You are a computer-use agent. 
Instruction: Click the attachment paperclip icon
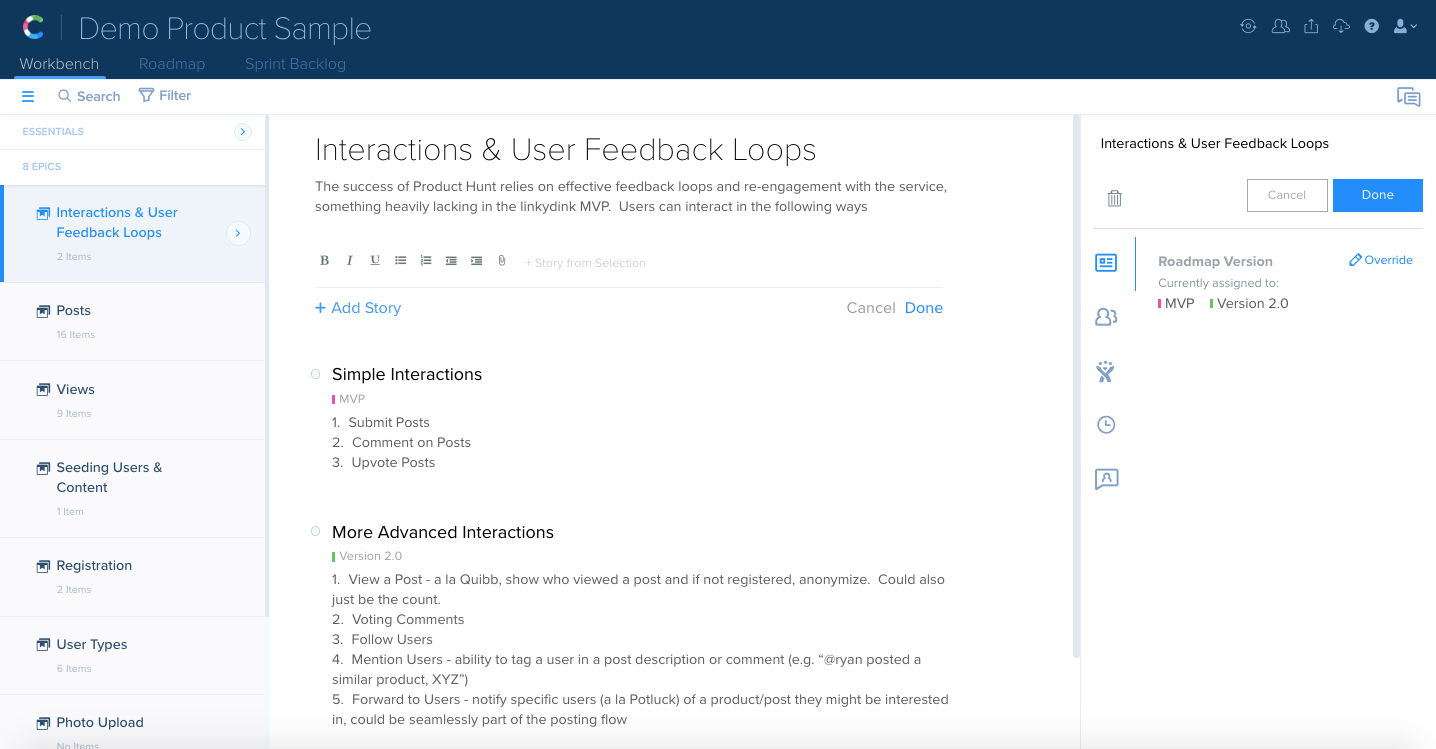(x=502, y=261)
